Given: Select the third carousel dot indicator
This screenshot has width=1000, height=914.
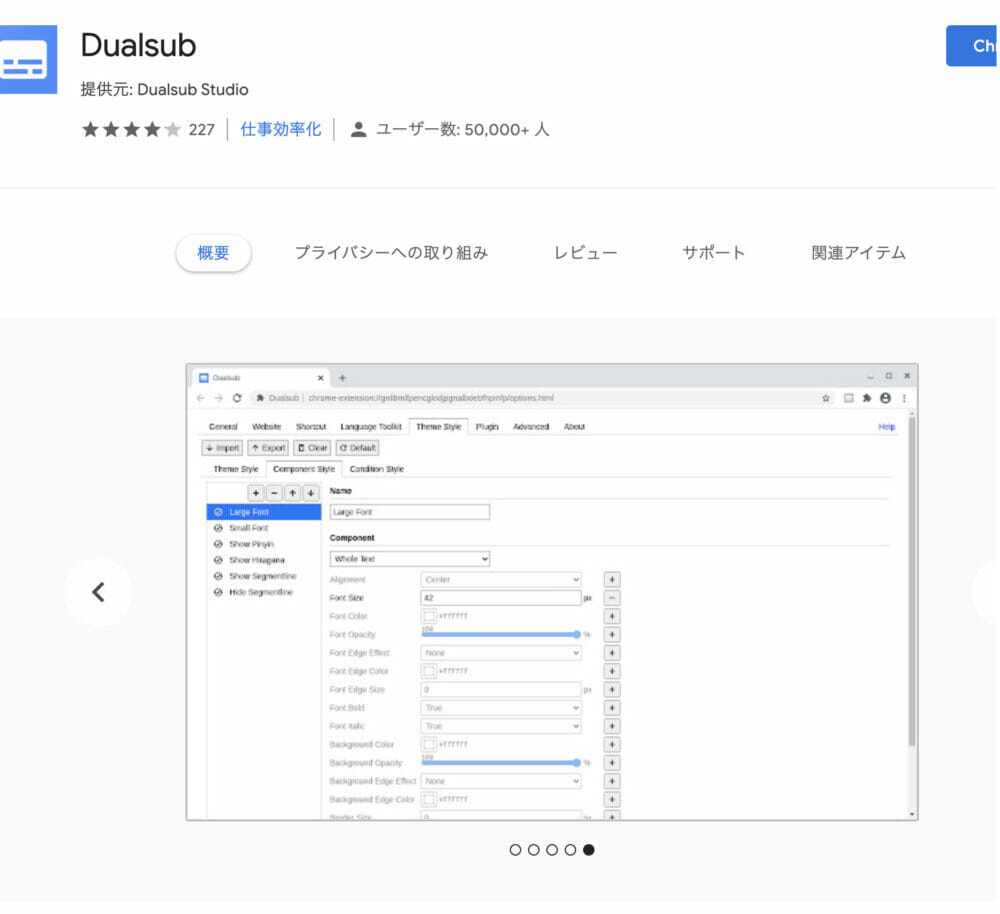Looking at the screenshot, I should pyautogui.click(x=552, y=850).
